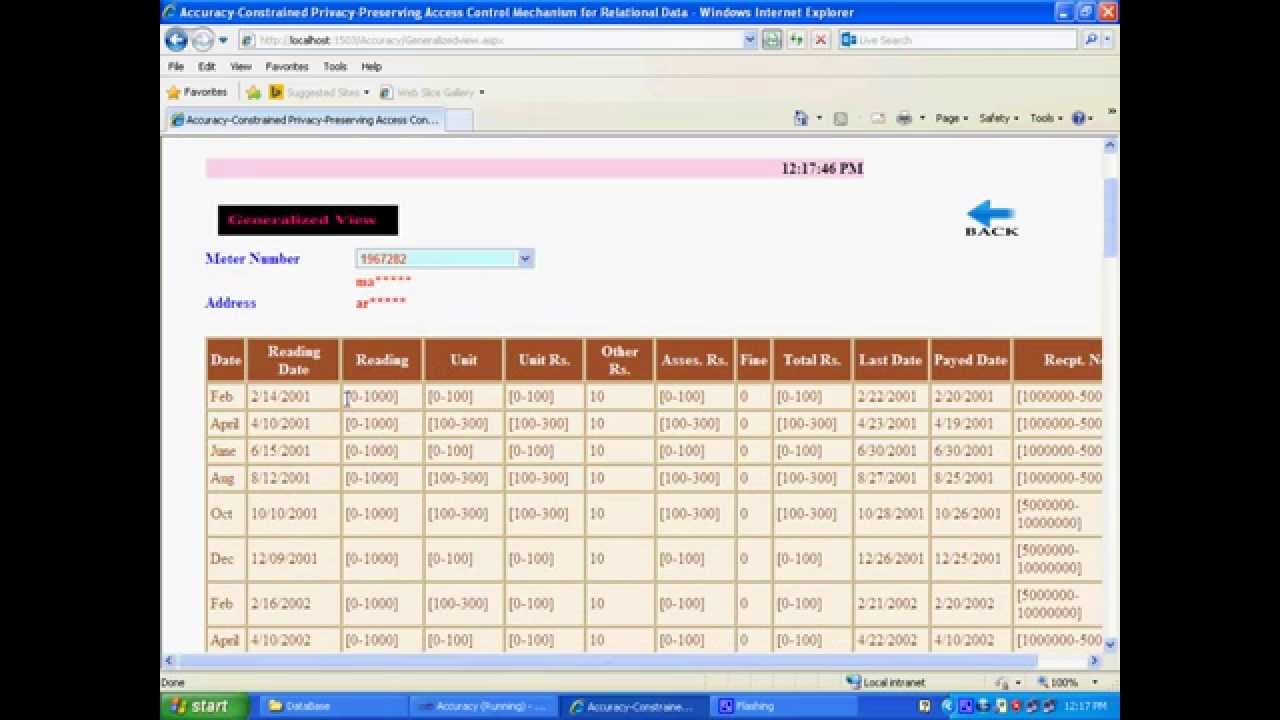The image size is (1280, 720).
Task: Open the Favorites menu in the menu bar
Action: point(287,66)
